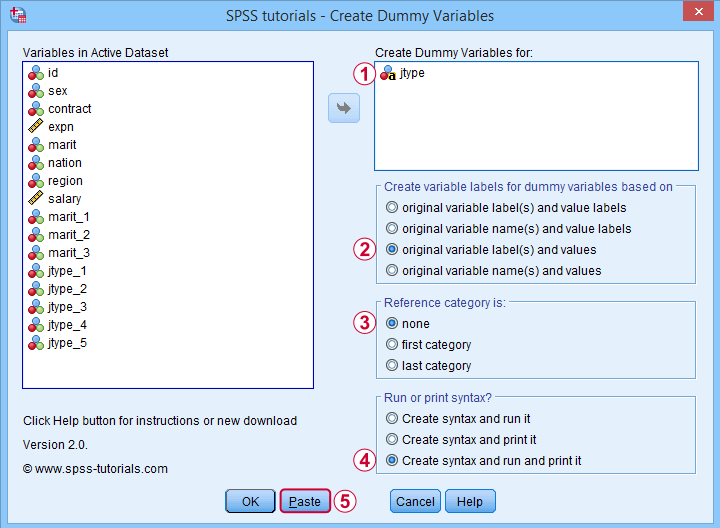Cancel the Create Dummy Variables dialog
720x528 pixels.
[416, 501]
